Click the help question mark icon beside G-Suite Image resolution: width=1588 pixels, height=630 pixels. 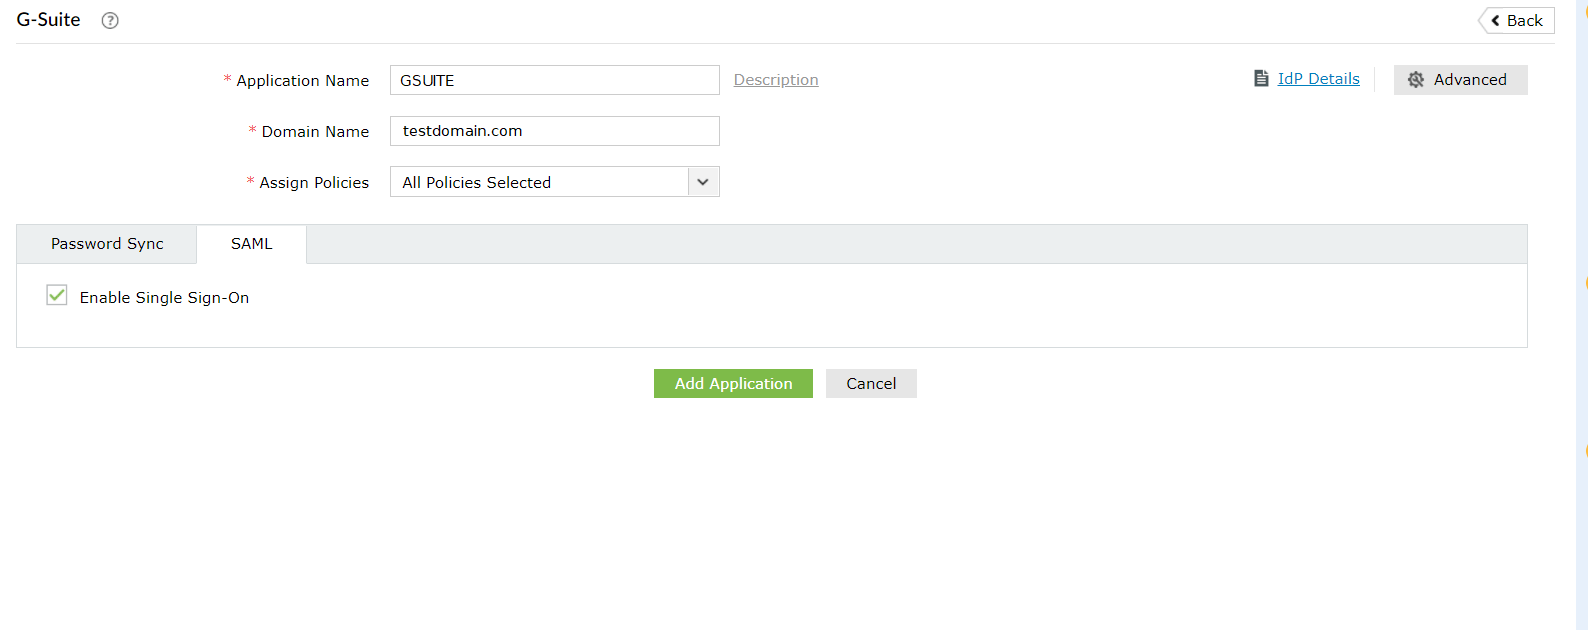tap(110, 21)
